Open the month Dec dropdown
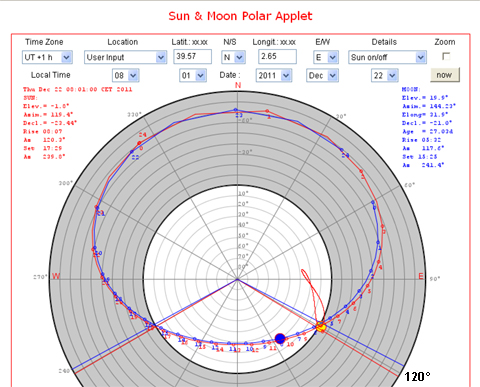This screenshot has height=387, width=480. click(322, 76)
